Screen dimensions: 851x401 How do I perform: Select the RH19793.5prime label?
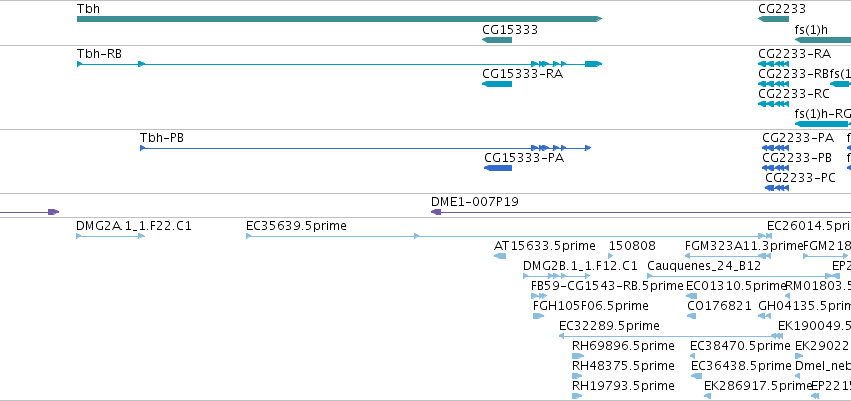click(x=624, y=386)
